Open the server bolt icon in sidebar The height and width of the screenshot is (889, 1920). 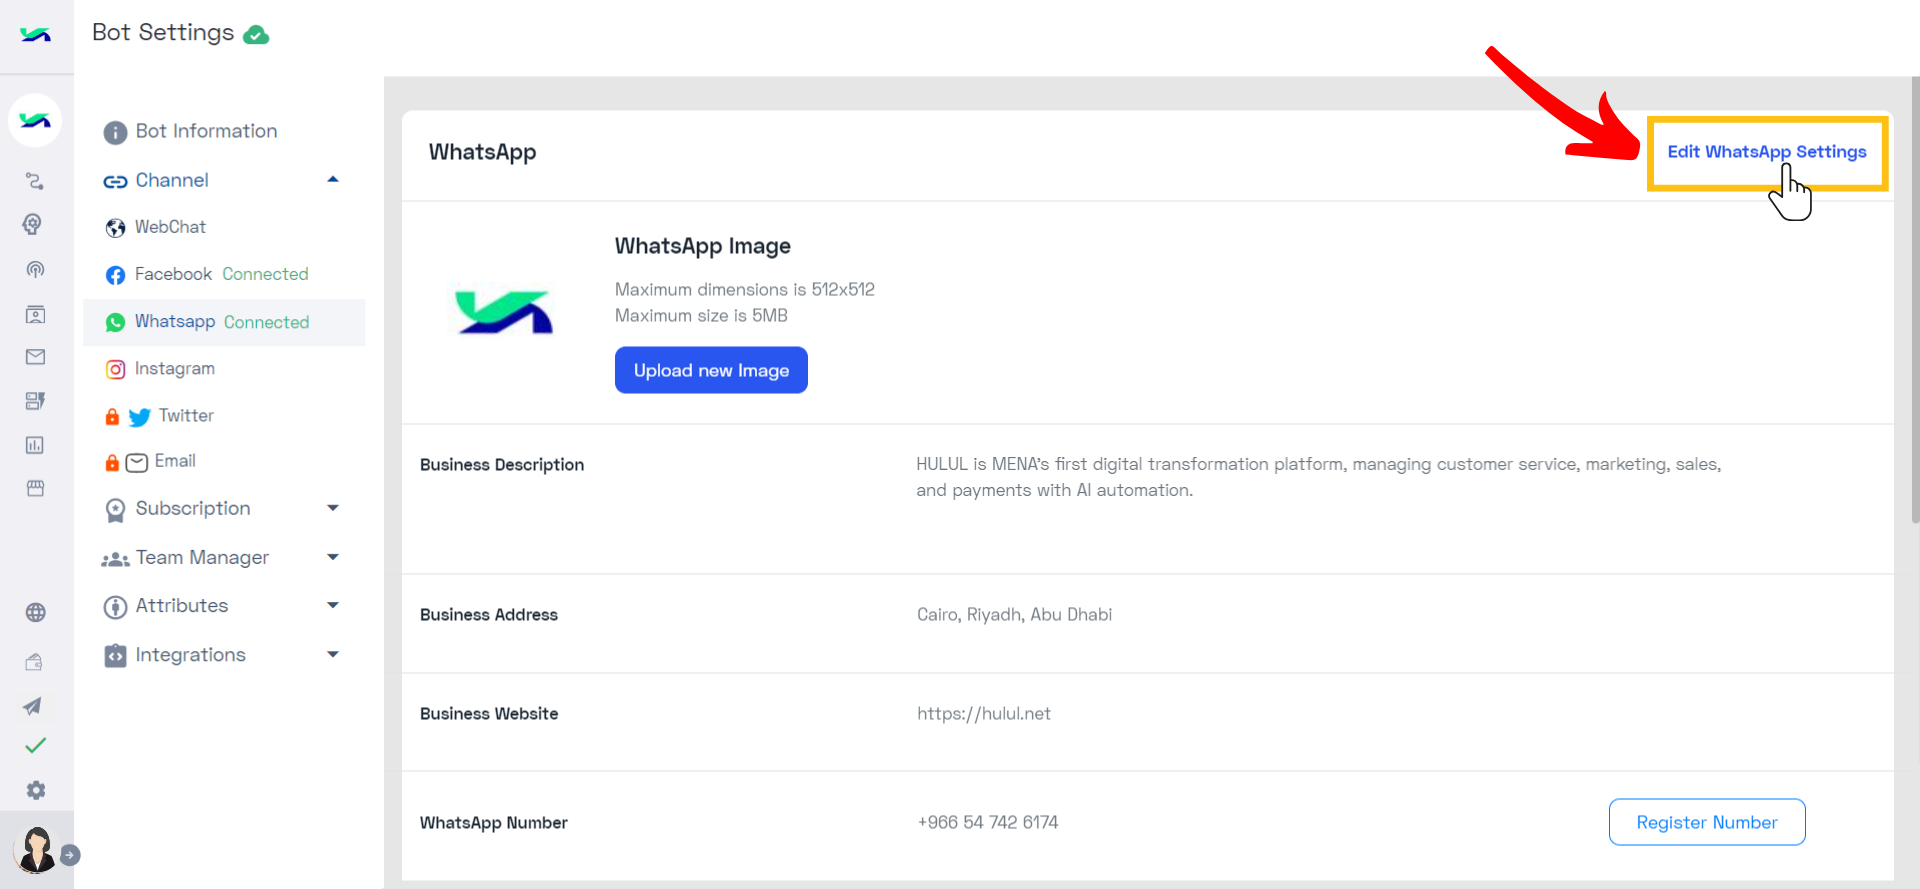coord(35,401)
